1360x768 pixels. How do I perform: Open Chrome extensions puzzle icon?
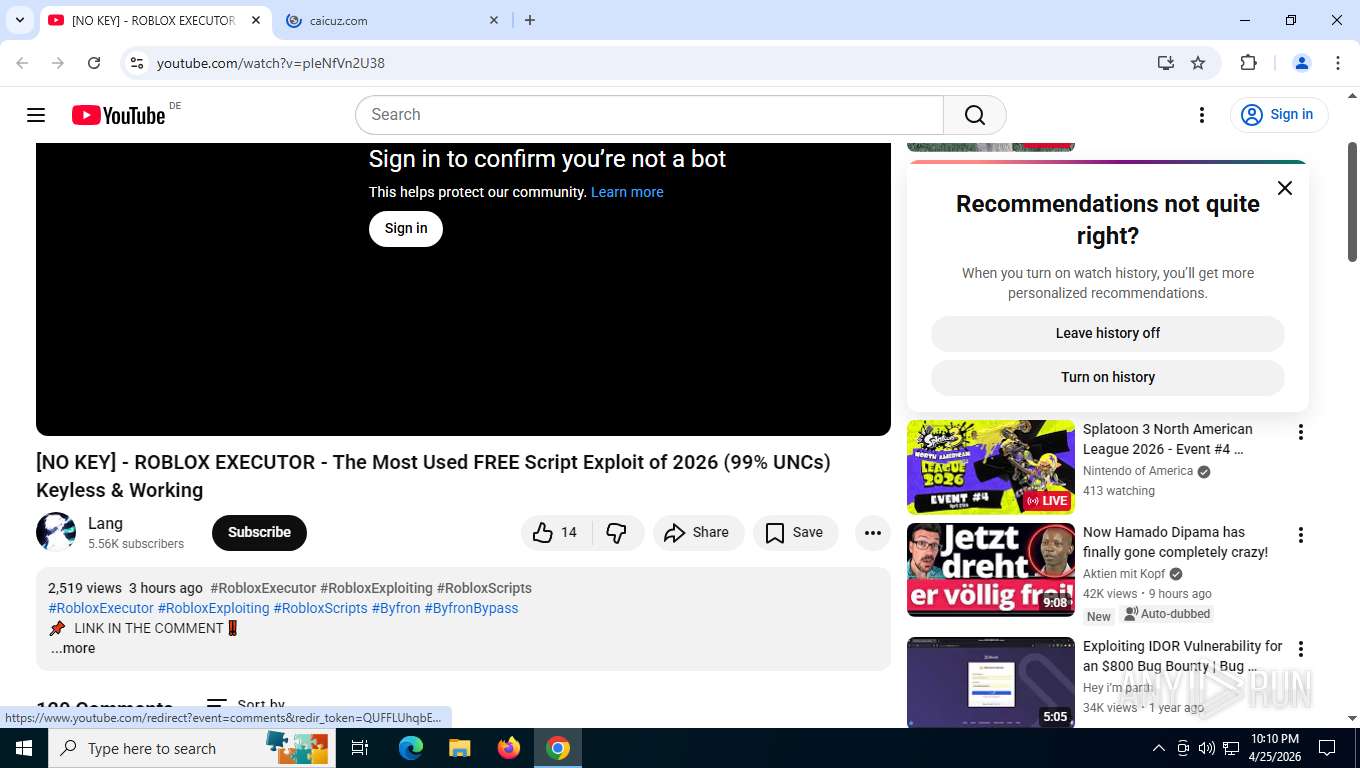[1248, 63]
